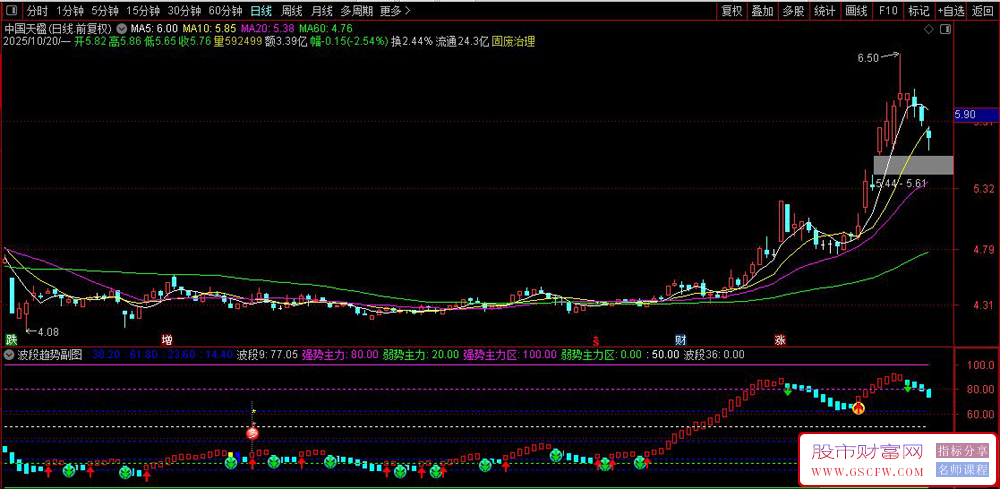
Task: Select the 60分钟 period tab
Action: pos(226,11)
